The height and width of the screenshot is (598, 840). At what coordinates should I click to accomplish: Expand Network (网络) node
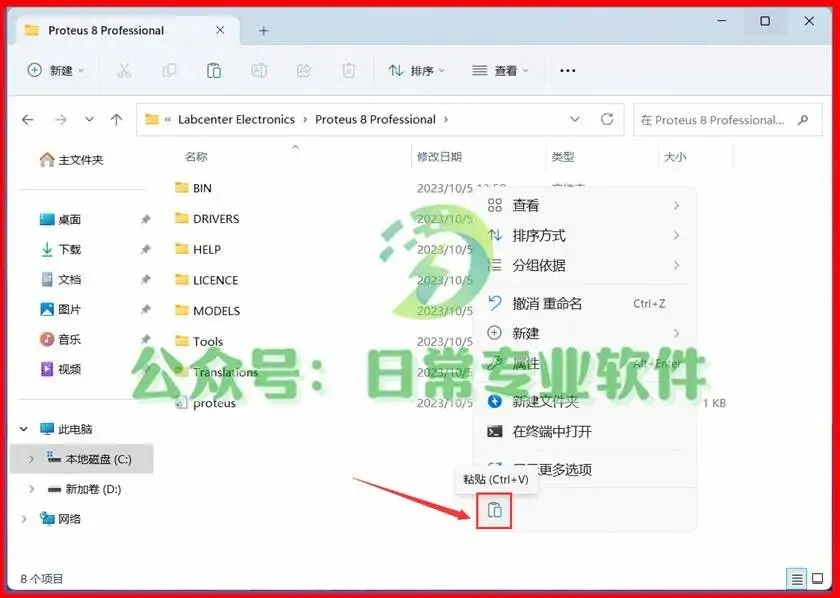(24, 519)
